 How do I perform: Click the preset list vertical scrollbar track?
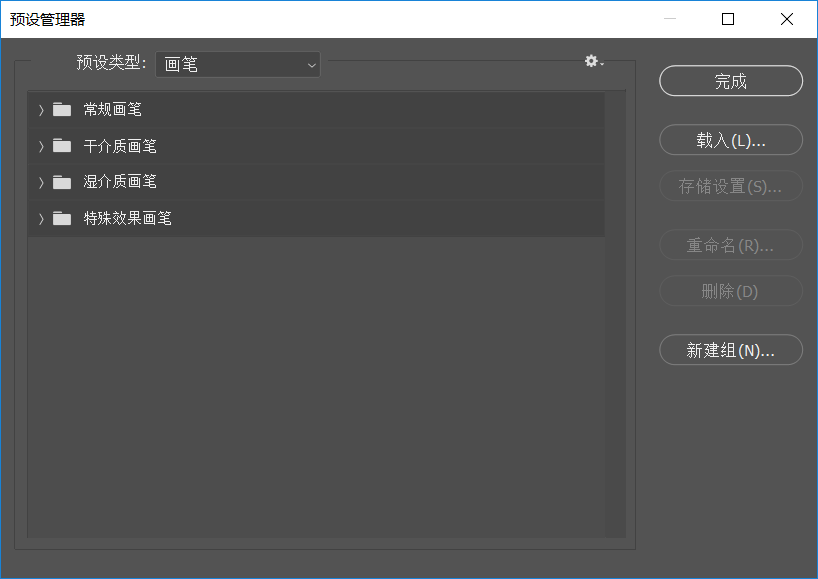pos(616,315)
